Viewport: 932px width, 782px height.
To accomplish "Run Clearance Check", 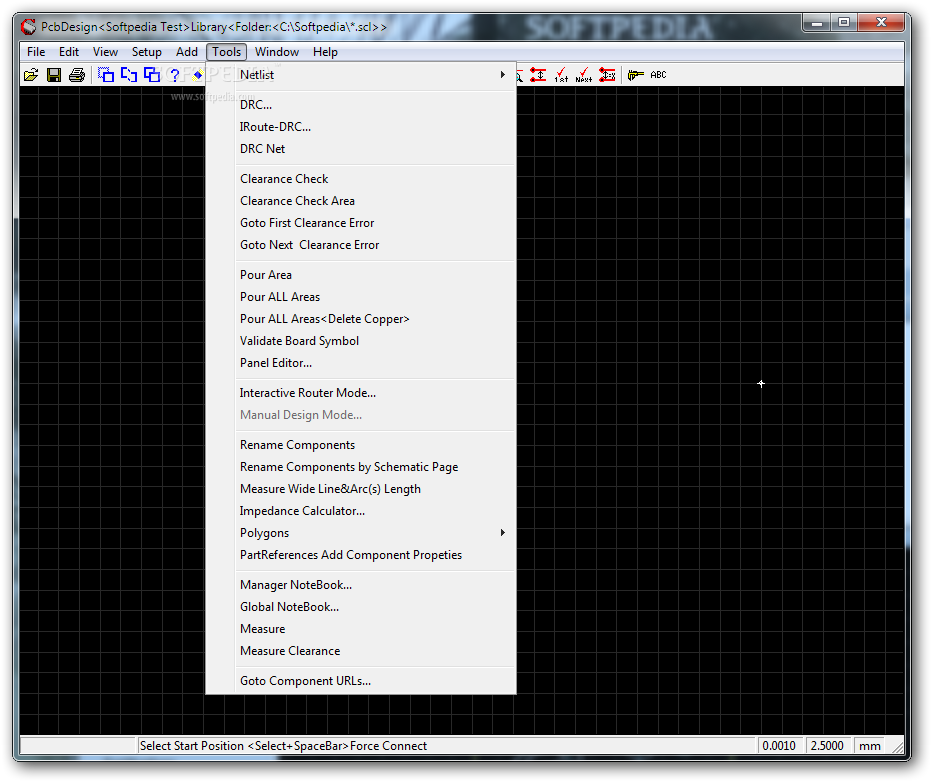I will point(361,179).
